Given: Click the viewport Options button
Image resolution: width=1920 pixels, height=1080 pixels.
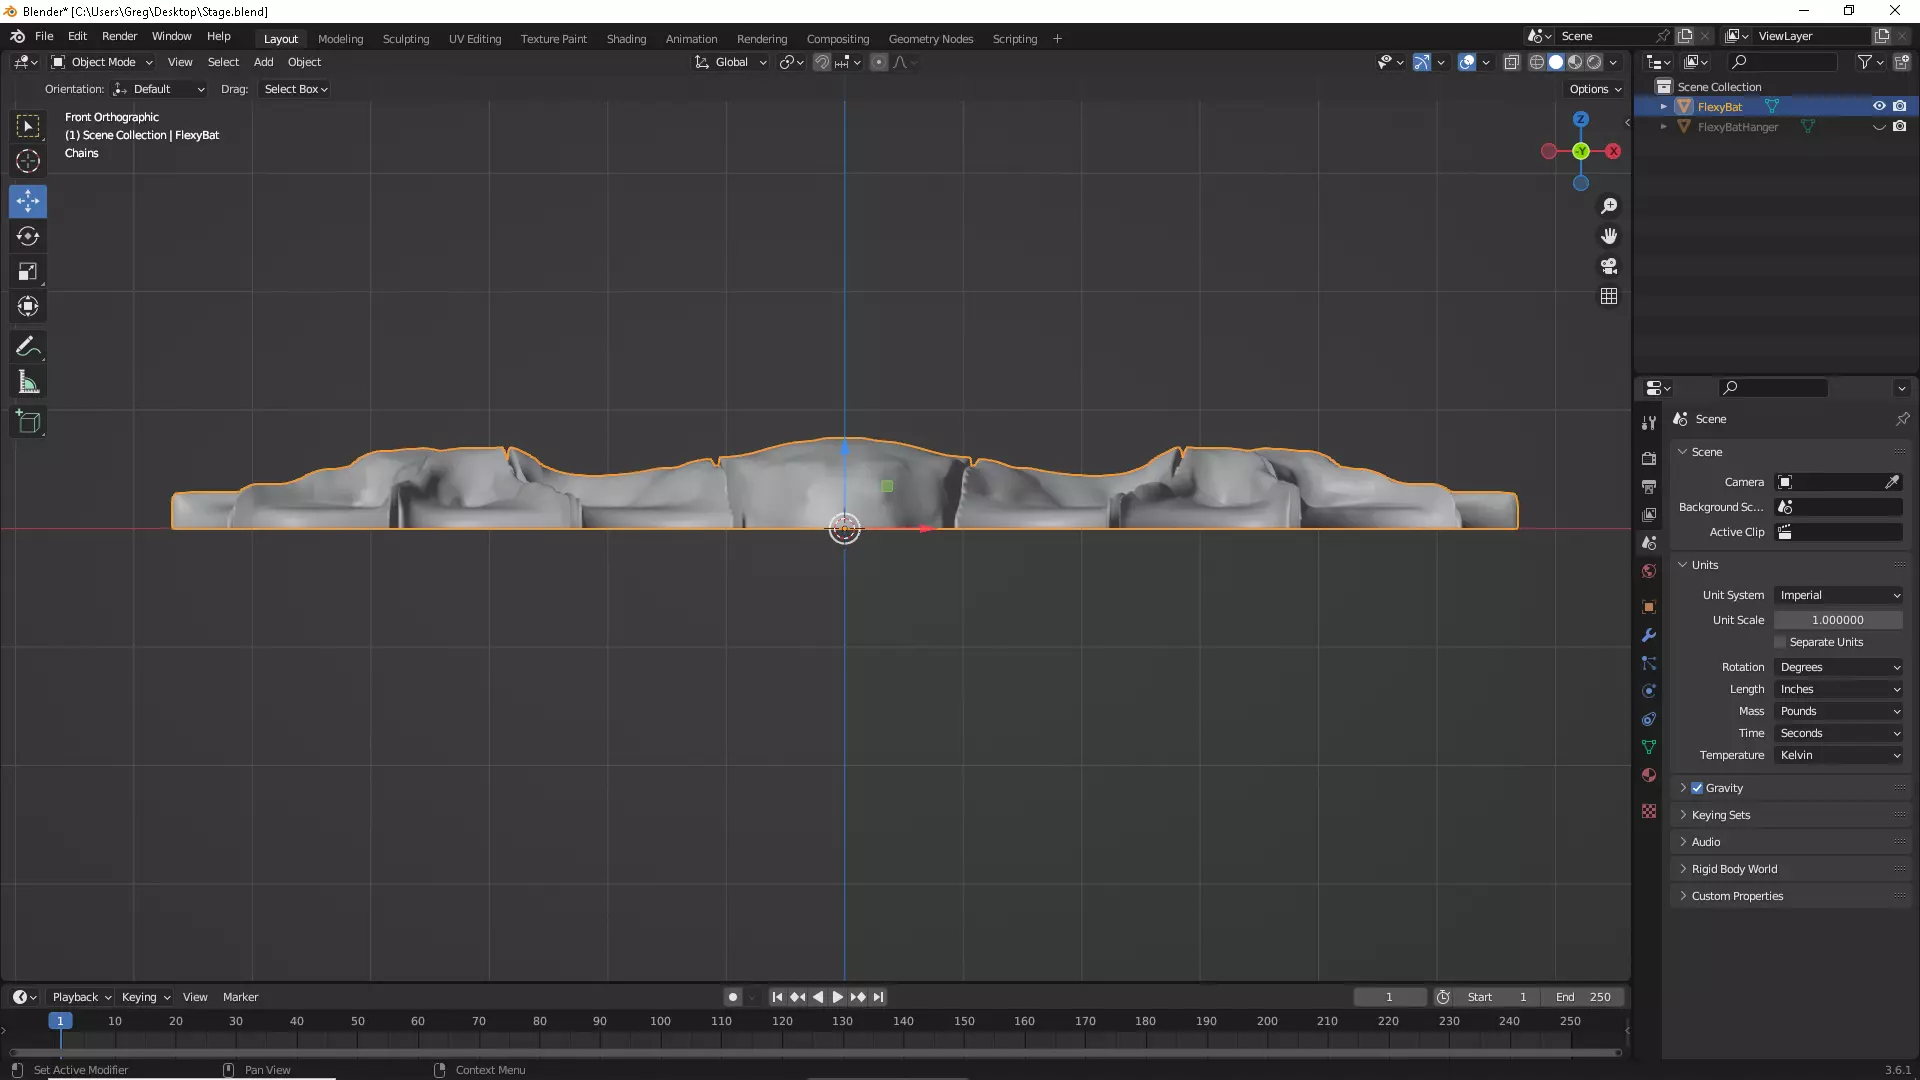Looking at the screenshot, I should 1595,89.
